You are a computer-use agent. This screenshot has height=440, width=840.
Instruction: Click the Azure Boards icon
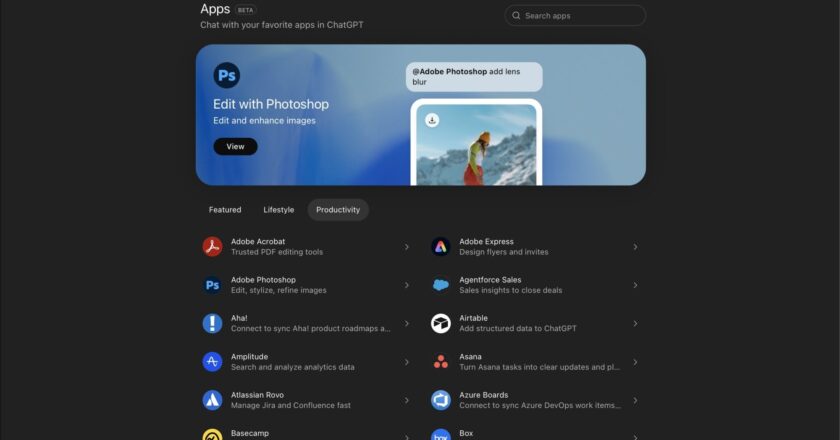click(440, 400)
